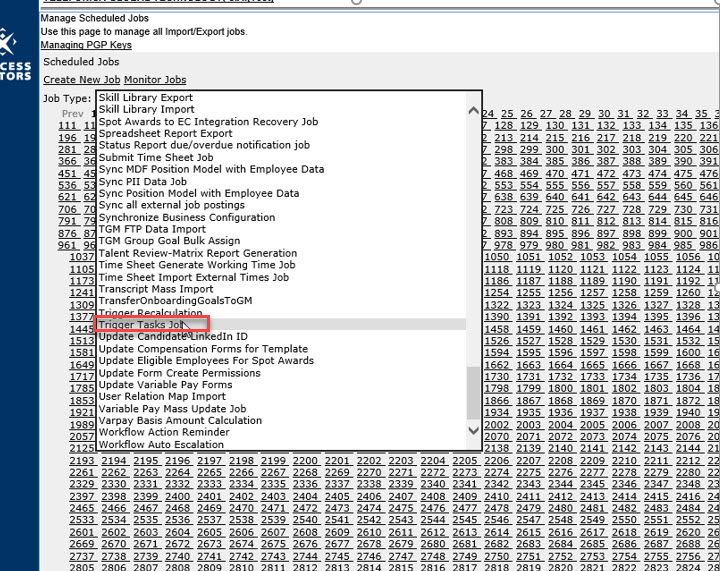The width and height of the screenshot is (720, 571).
Task: Open page 2669 link
Action: click(82, 544)
